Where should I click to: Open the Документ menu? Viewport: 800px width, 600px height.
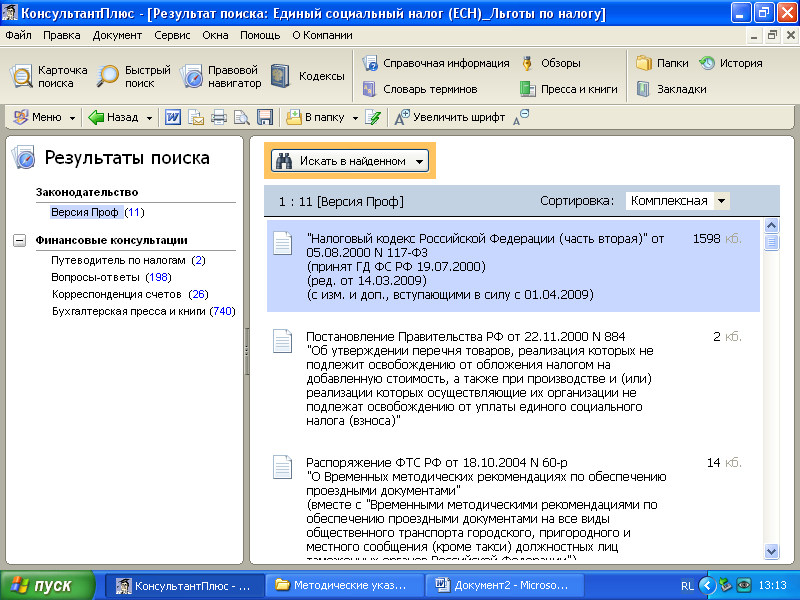[117, 35]
